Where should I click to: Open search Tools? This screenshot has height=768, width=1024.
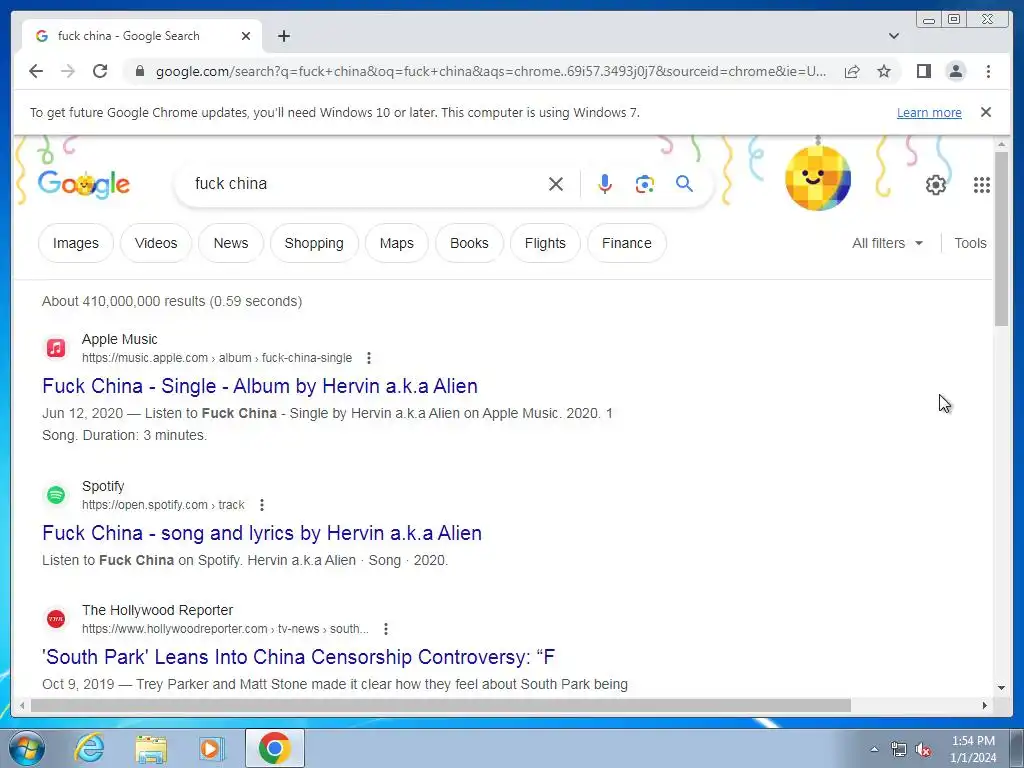coord(970,243)
